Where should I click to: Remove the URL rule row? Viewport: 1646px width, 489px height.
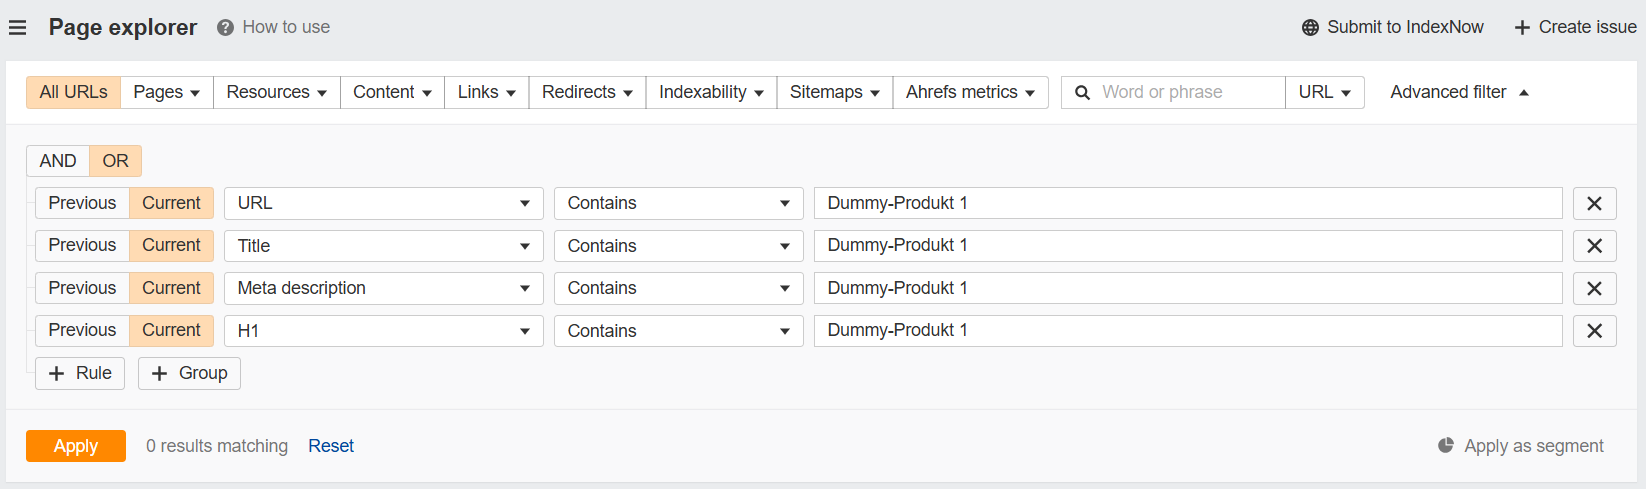1595,204
